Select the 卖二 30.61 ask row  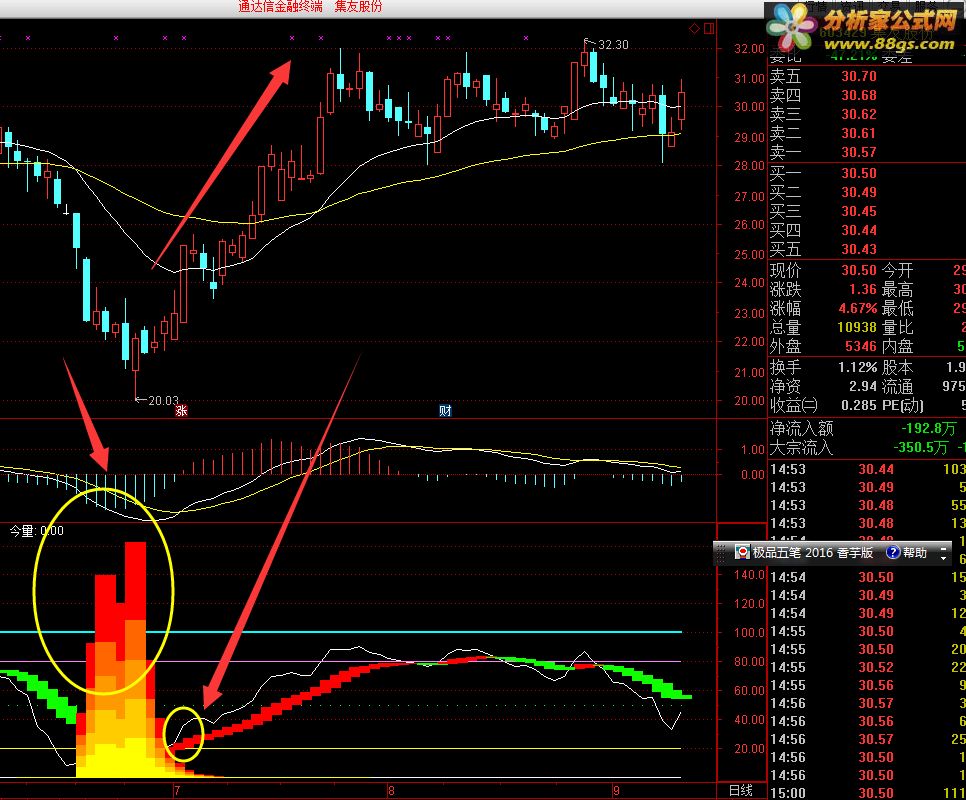[x=867, y=134]
